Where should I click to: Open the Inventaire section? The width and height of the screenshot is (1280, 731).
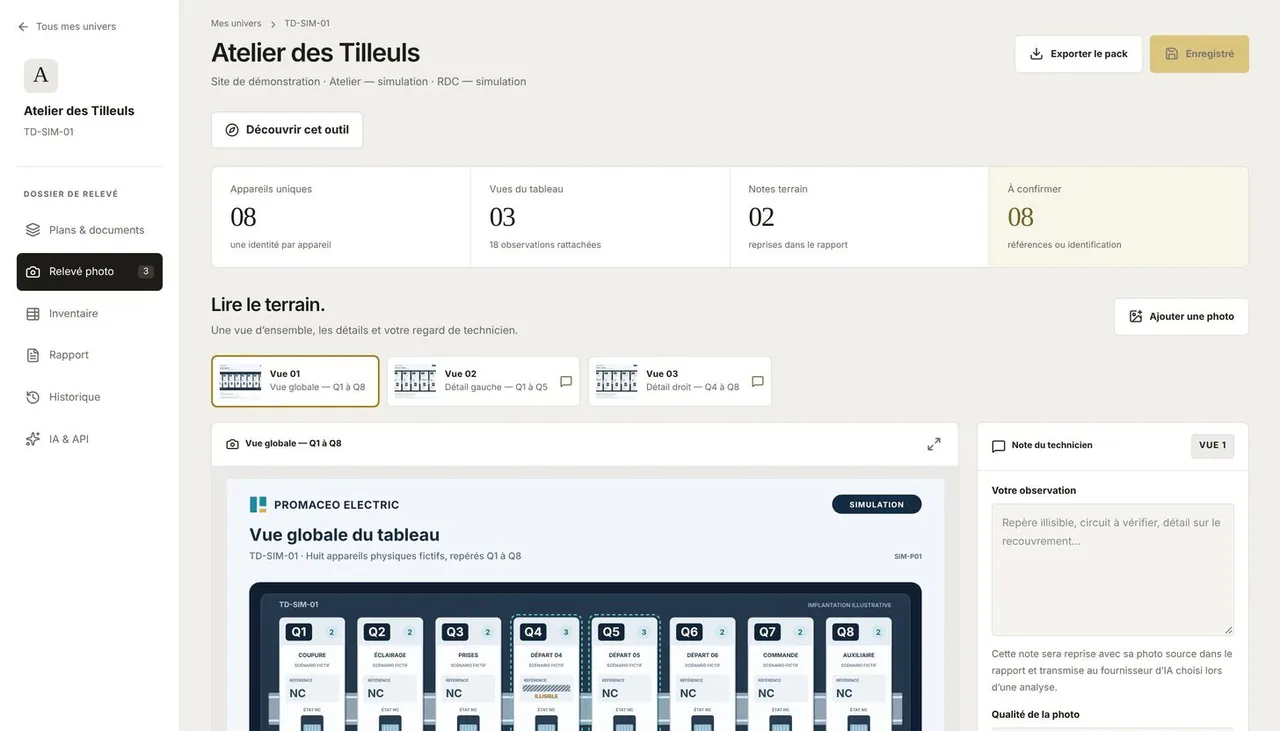point(89,314)
